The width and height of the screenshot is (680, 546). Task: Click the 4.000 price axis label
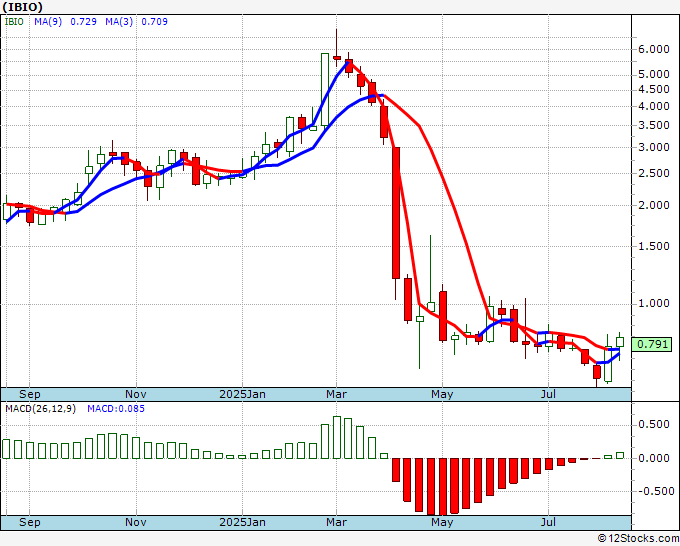click(654, 106)
